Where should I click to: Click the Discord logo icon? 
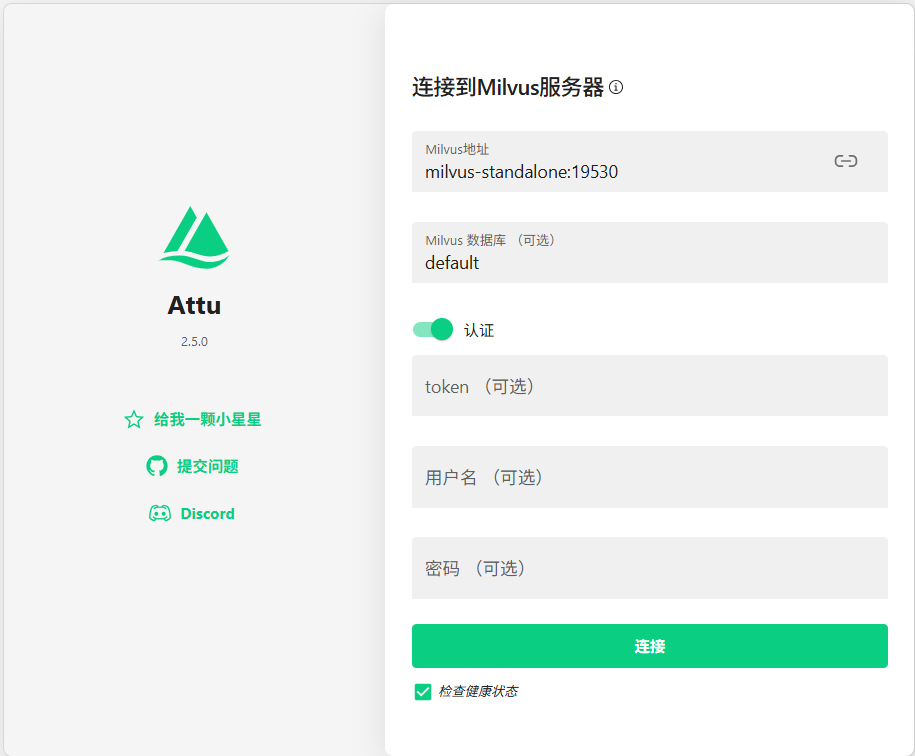160,513
